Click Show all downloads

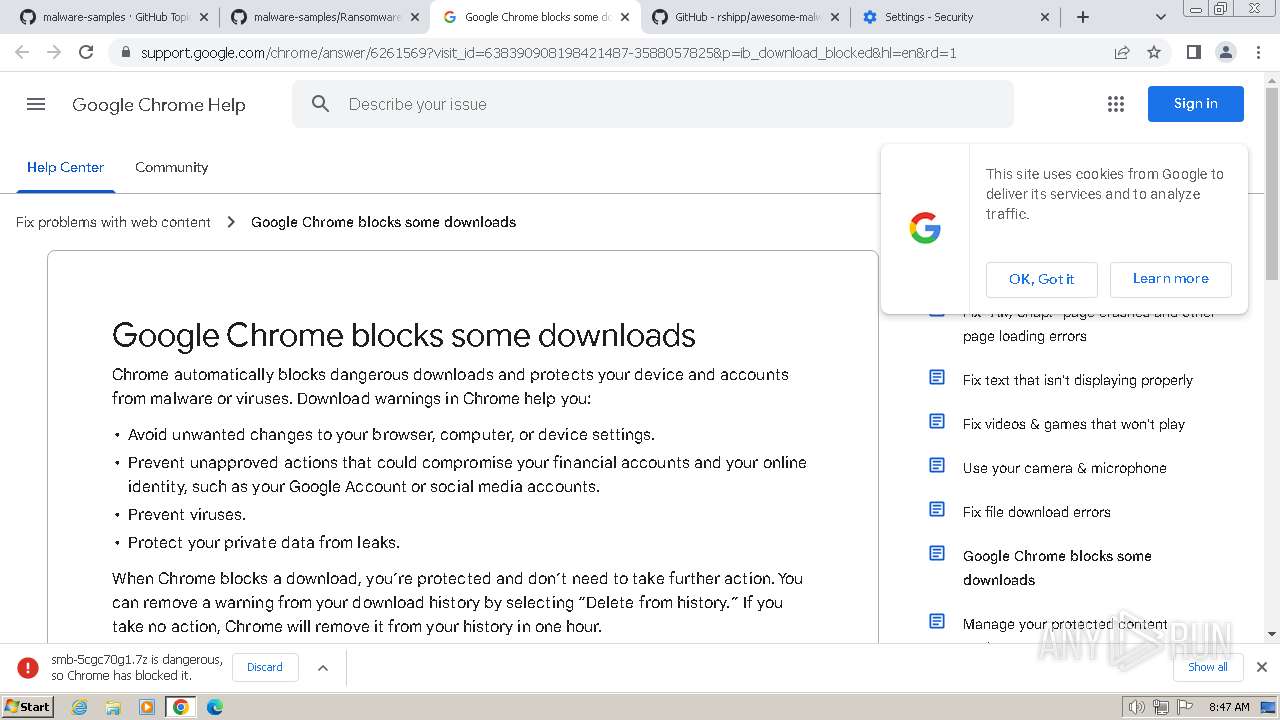coord(1208,667)
